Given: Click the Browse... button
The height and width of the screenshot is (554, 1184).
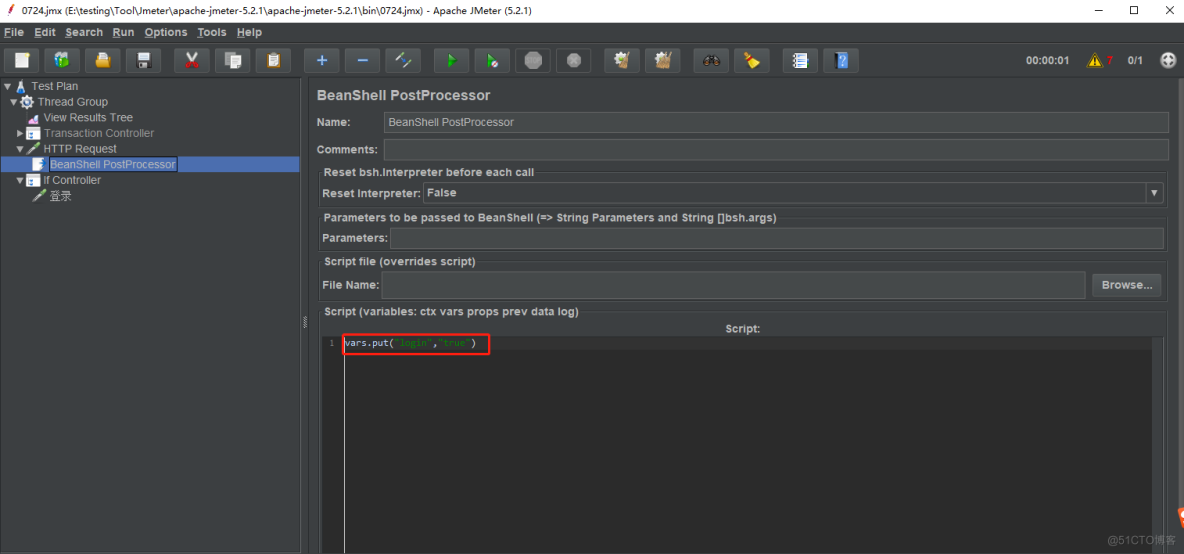Looking at the screenshot, I should (x=1127, y=285).
